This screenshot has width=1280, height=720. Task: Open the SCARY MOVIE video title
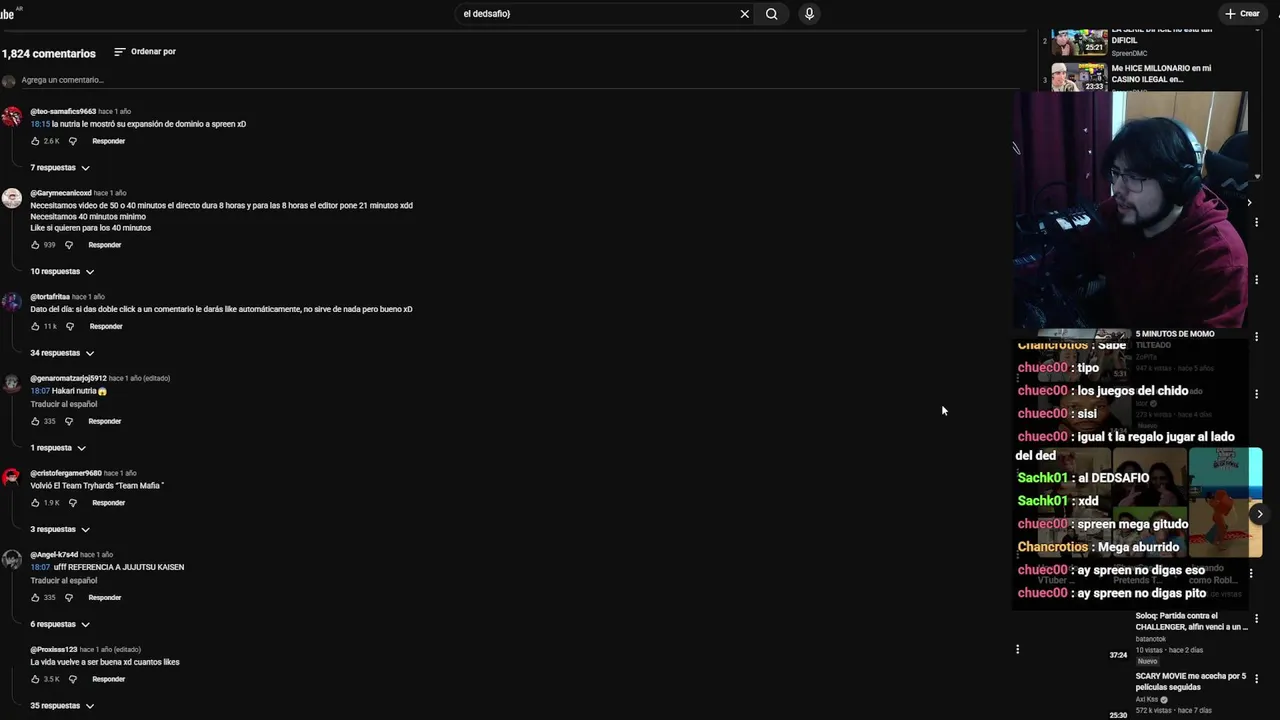click(x=1190, y=682)
